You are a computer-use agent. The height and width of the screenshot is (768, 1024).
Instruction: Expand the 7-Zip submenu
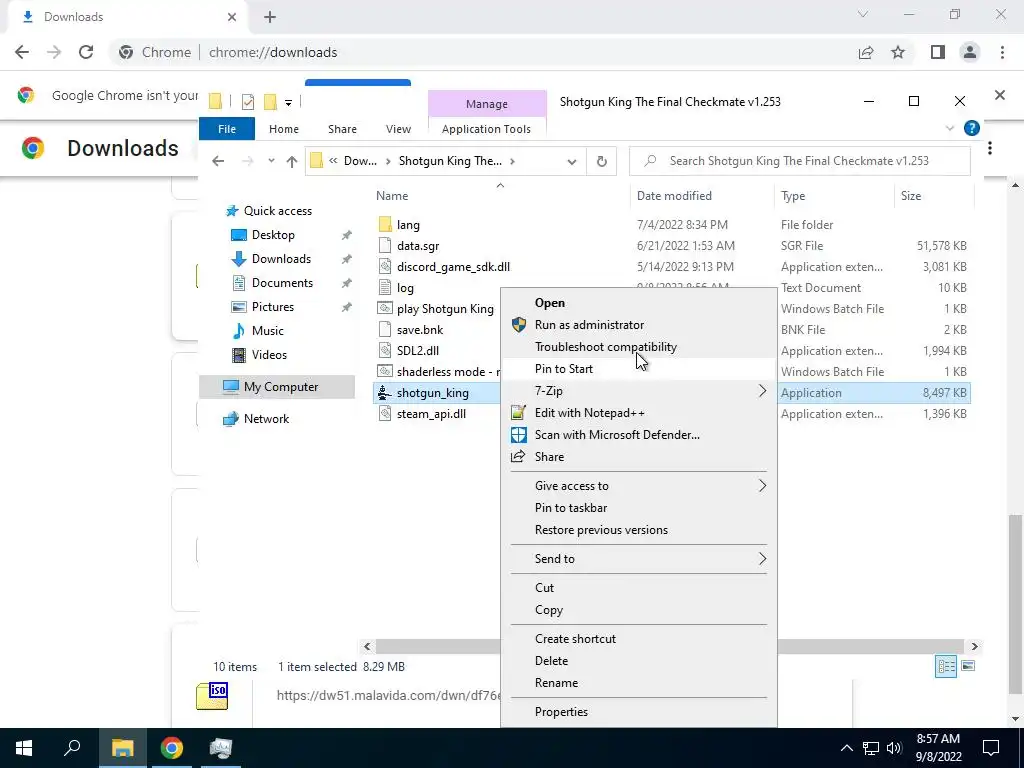click(639, 391)
